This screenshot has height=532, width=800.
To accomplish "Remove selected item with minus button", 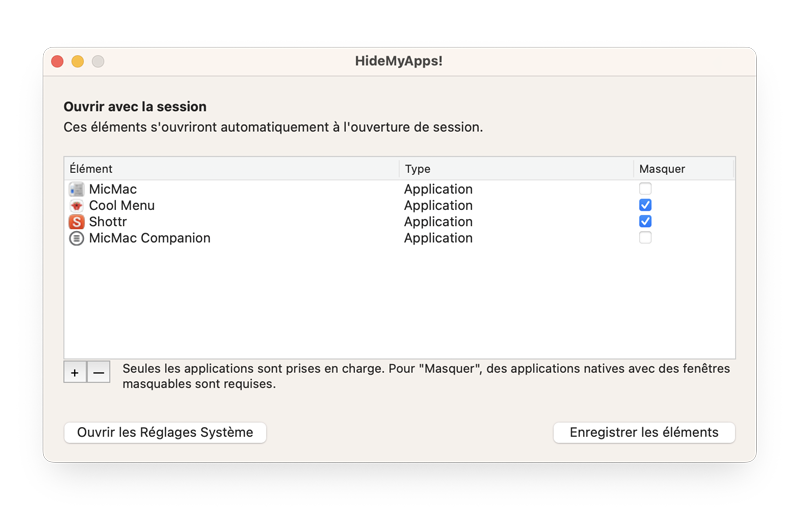I will [98, 372].
